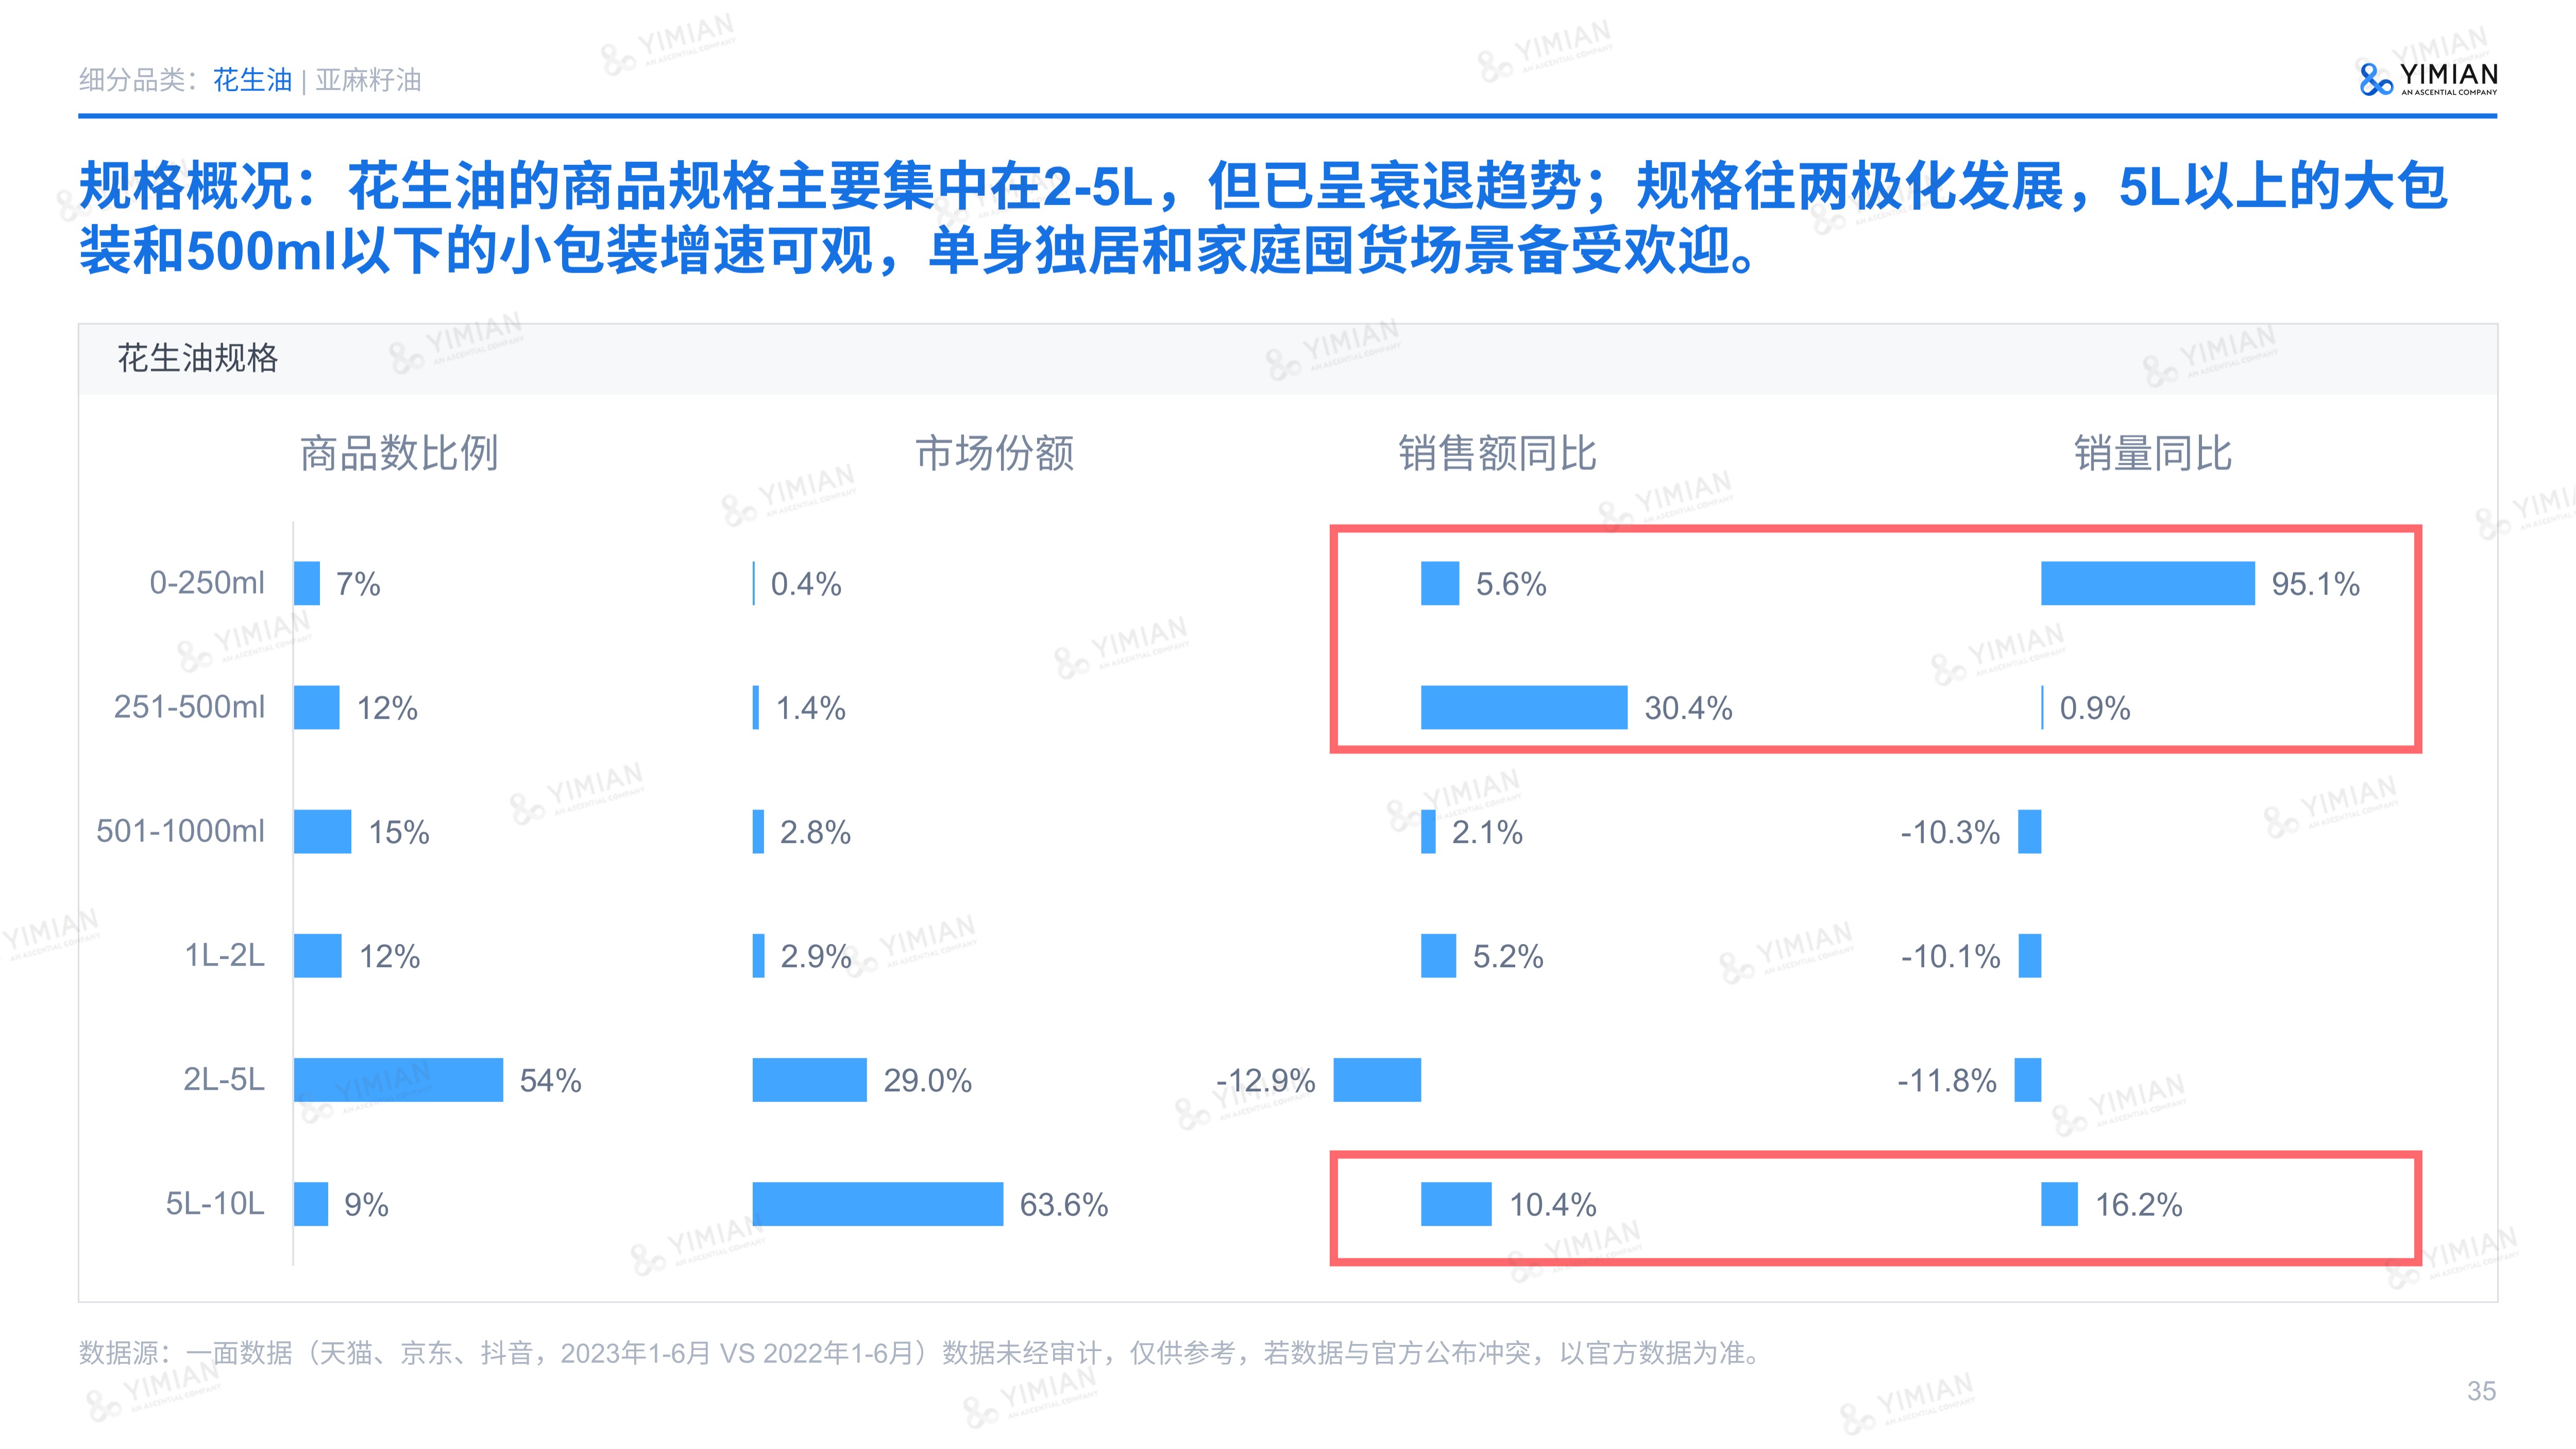Click the page number 35
Screen dimensions: 2576x1449
point(2481,1391)
